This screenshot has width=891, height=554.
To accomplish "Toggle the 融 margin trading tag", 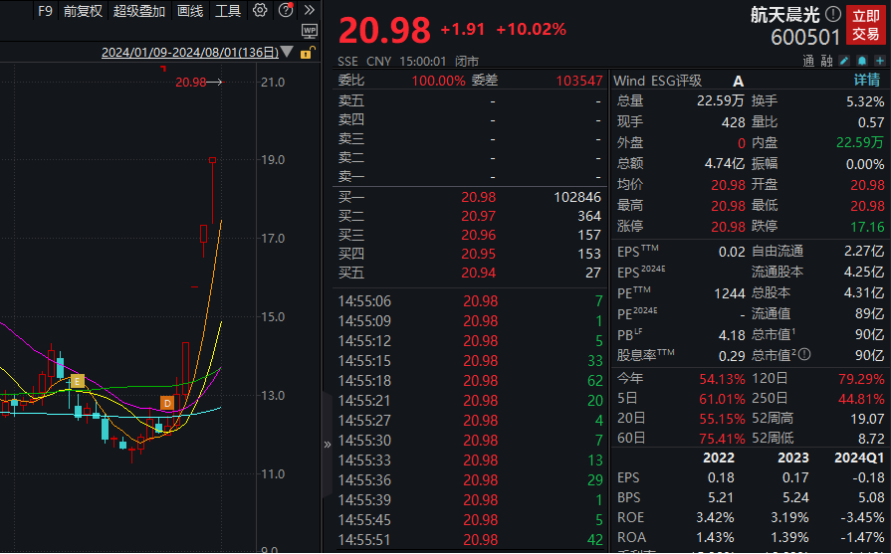I will [827, 61].
